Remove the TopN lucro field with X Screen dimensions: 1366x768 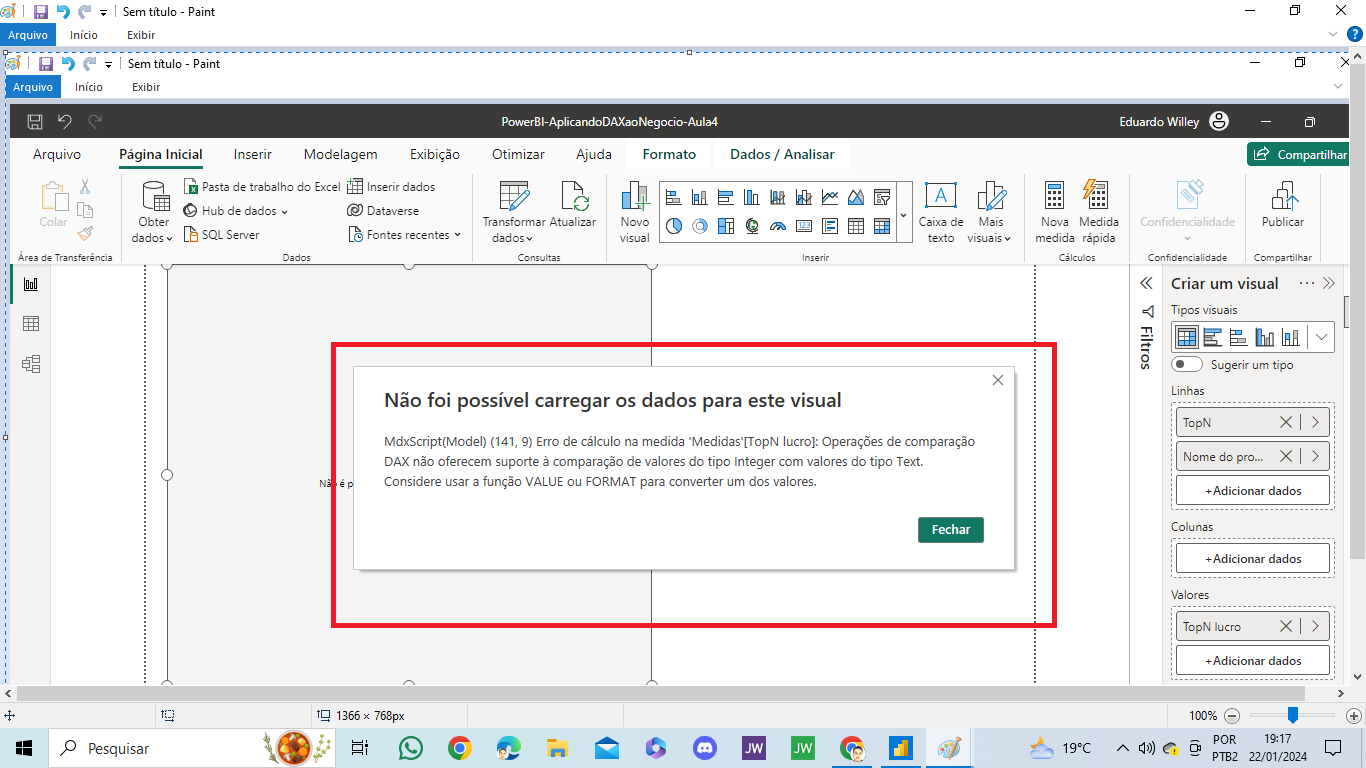pyautogui.click(x=1286, y=627)
